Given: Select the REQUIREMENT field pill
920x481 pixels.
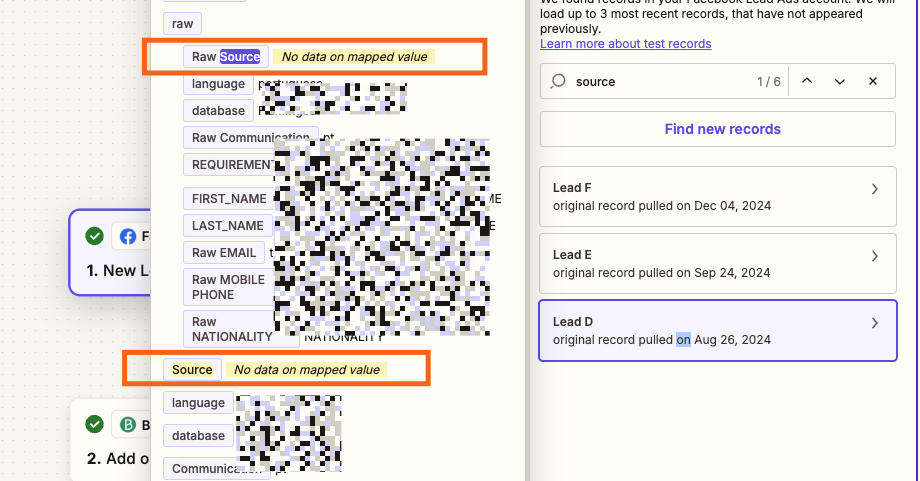Looking at the screenshot, I should [x=230, y=165].
